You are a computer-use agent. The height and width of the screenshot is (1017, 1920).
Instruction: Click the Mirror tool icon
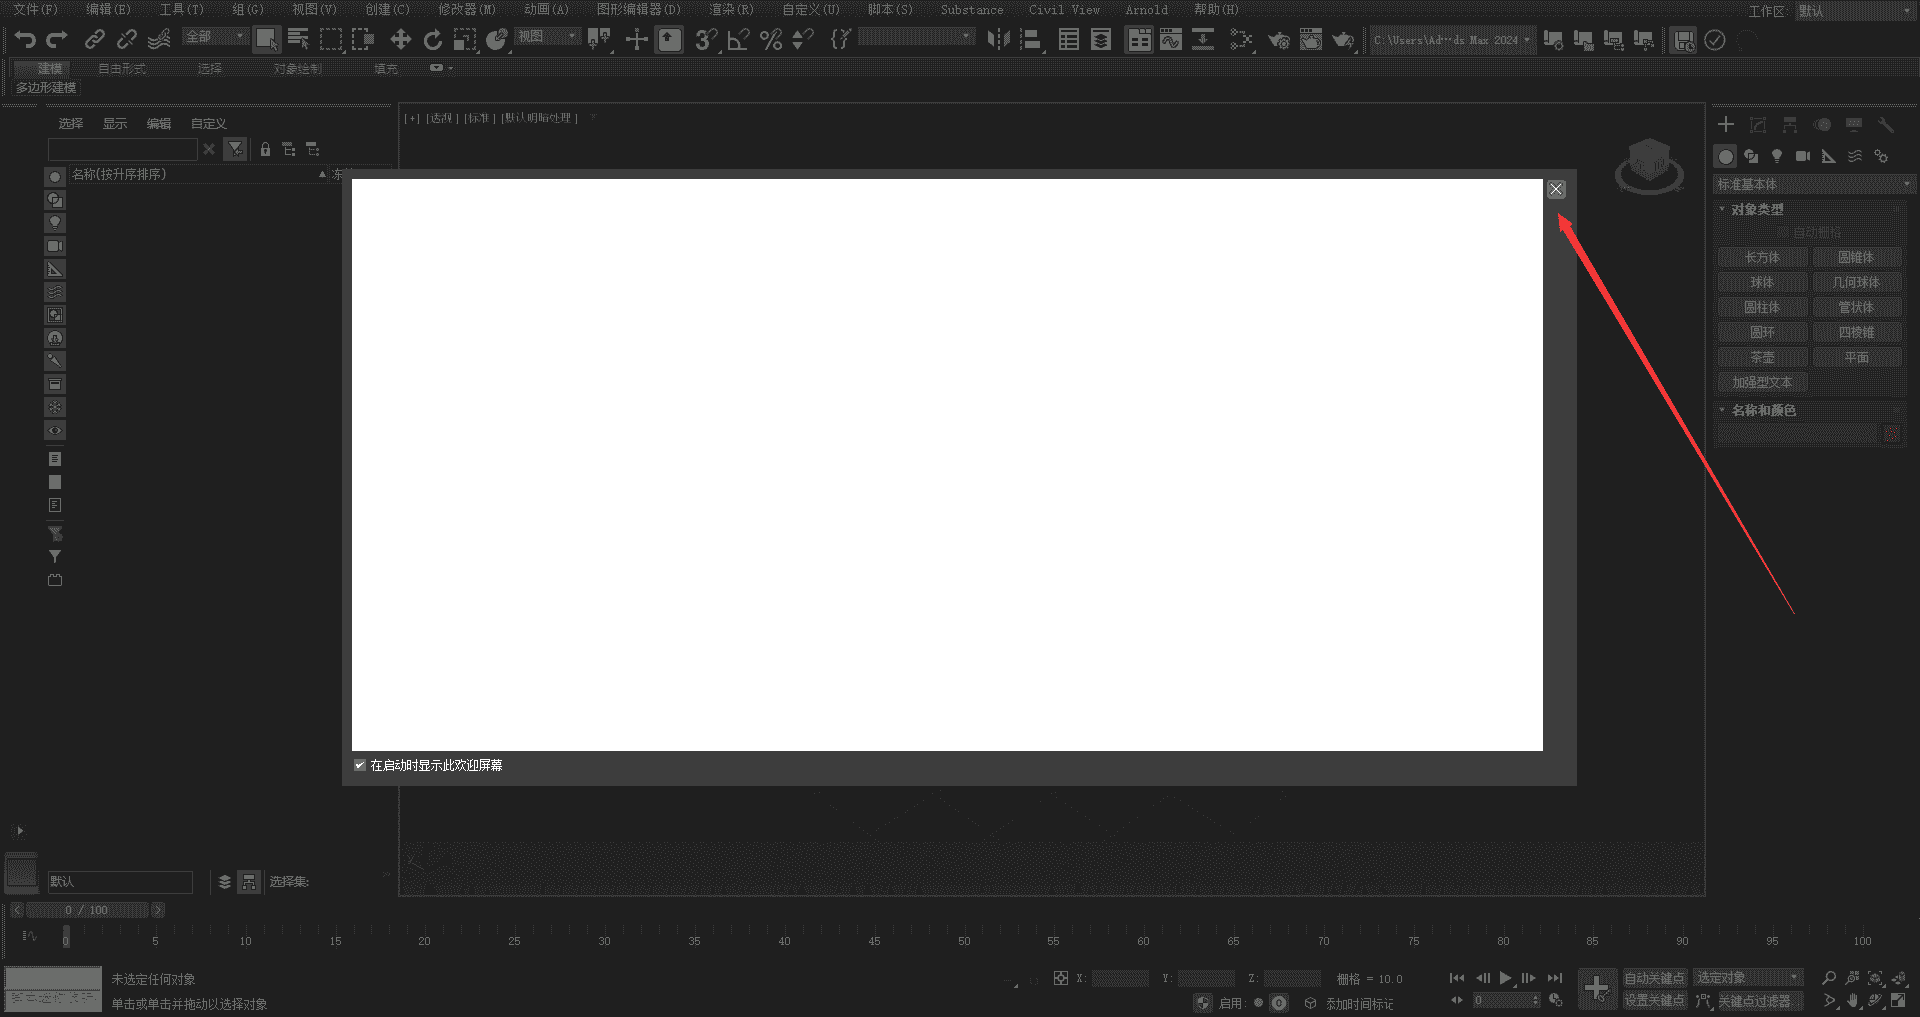point(998,39)
